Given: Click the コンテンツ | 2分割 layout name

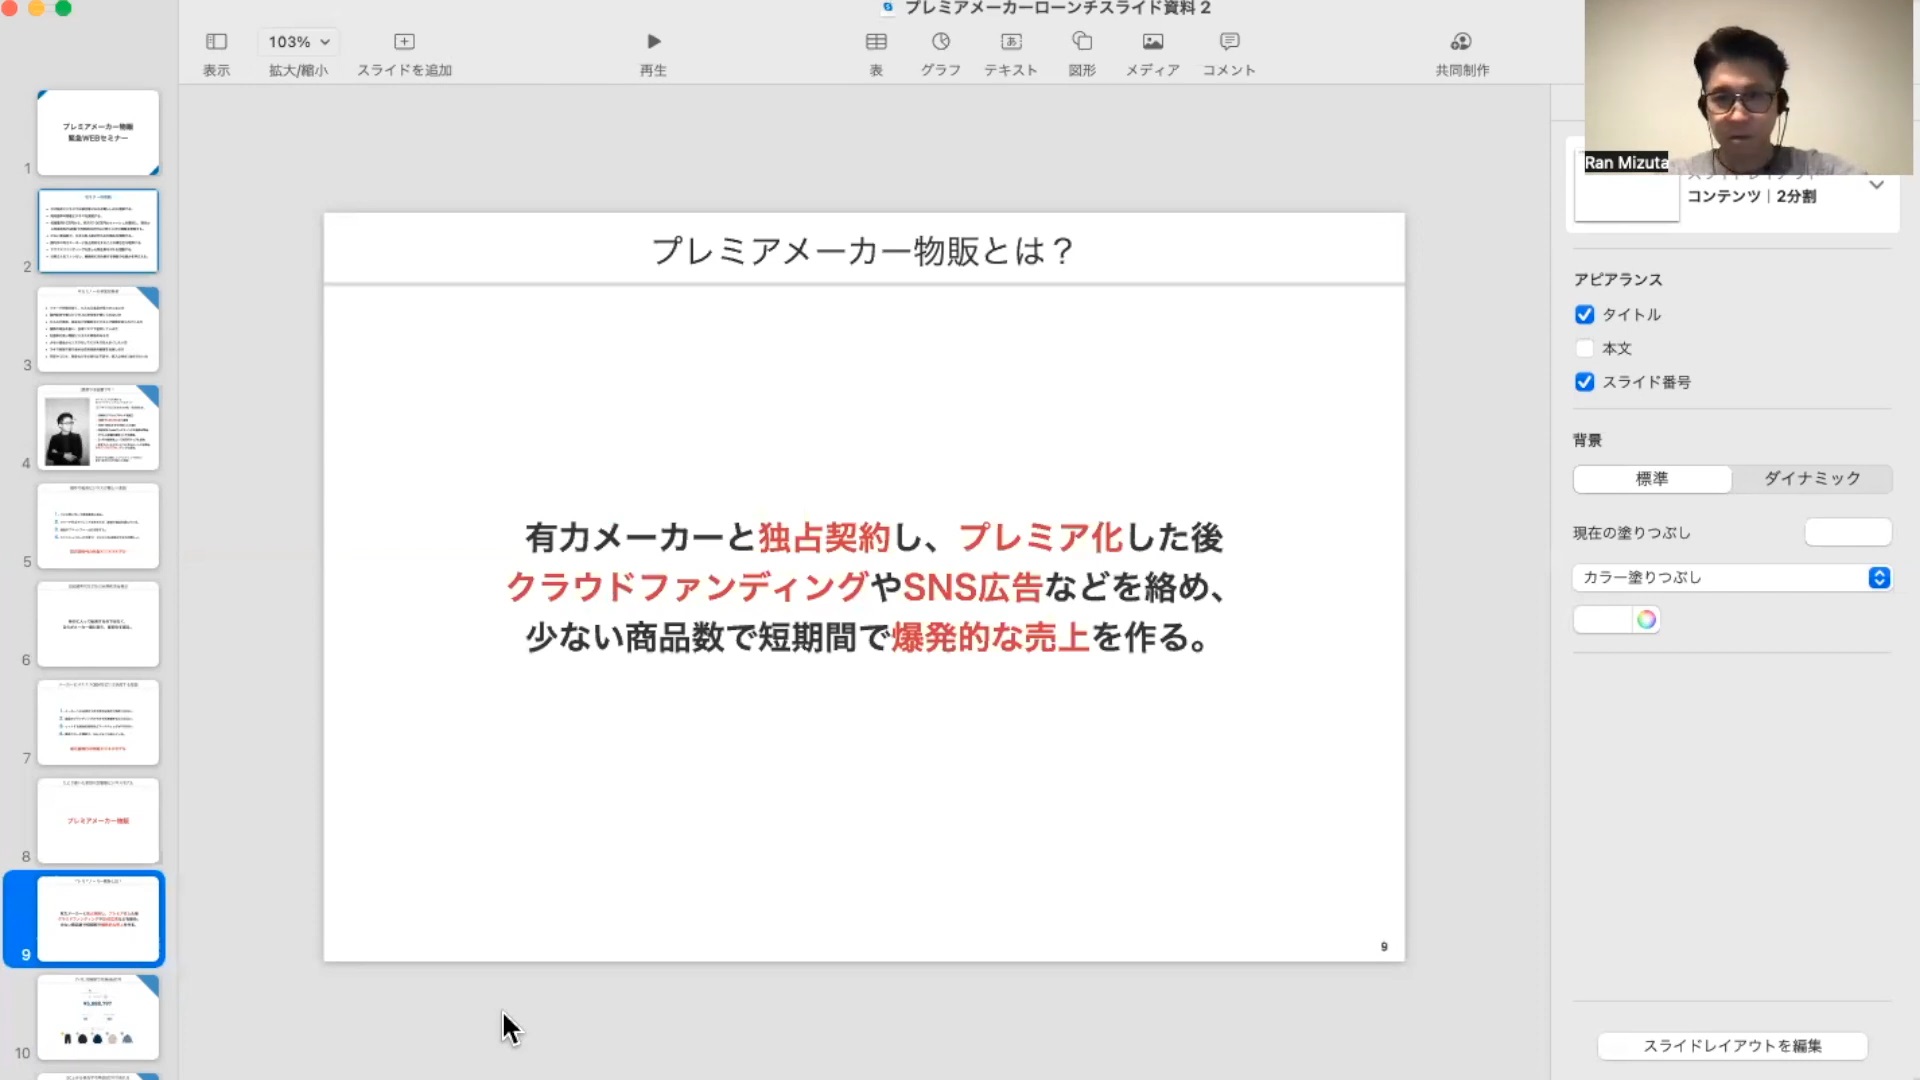Looking at the screenshot, I should coord(1751,196).
